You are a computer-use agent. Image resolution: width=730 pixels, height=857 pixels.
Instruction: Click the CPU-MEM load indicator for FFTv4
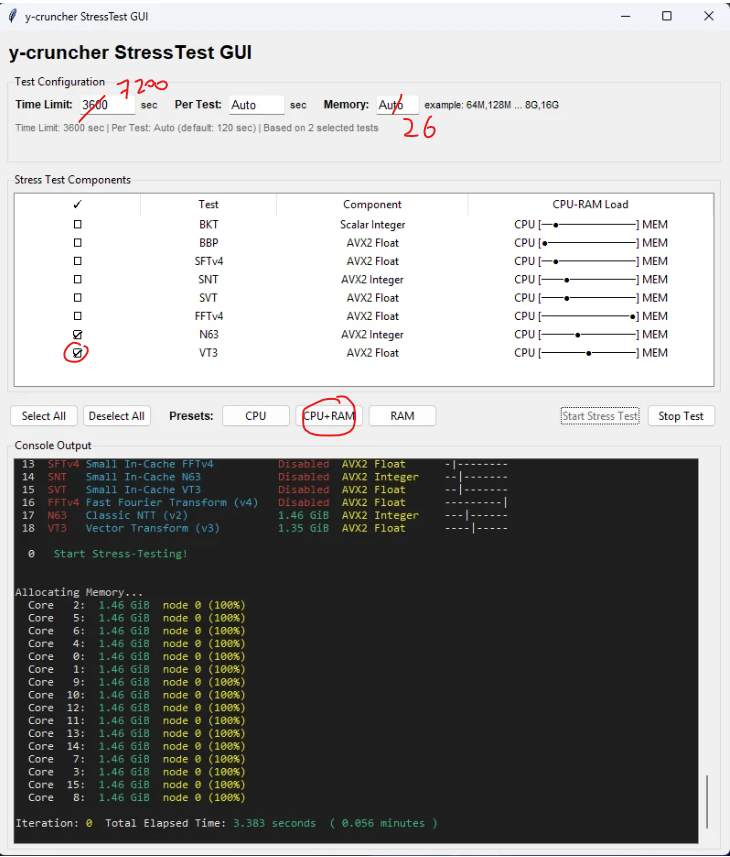(590, 316)
